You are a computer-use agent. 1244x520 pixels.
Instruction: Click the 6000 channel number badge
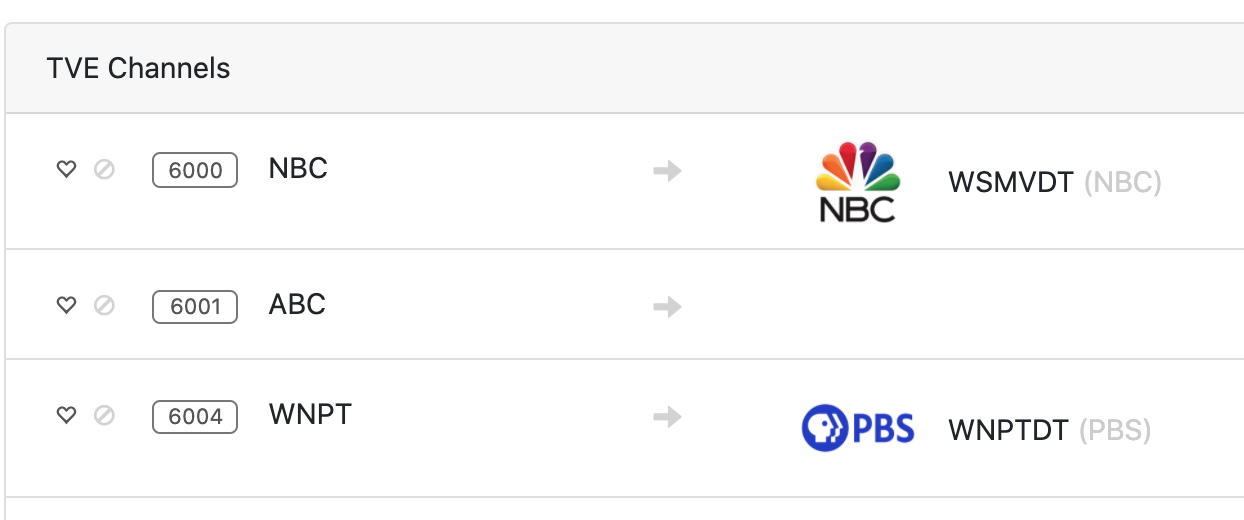195,170
